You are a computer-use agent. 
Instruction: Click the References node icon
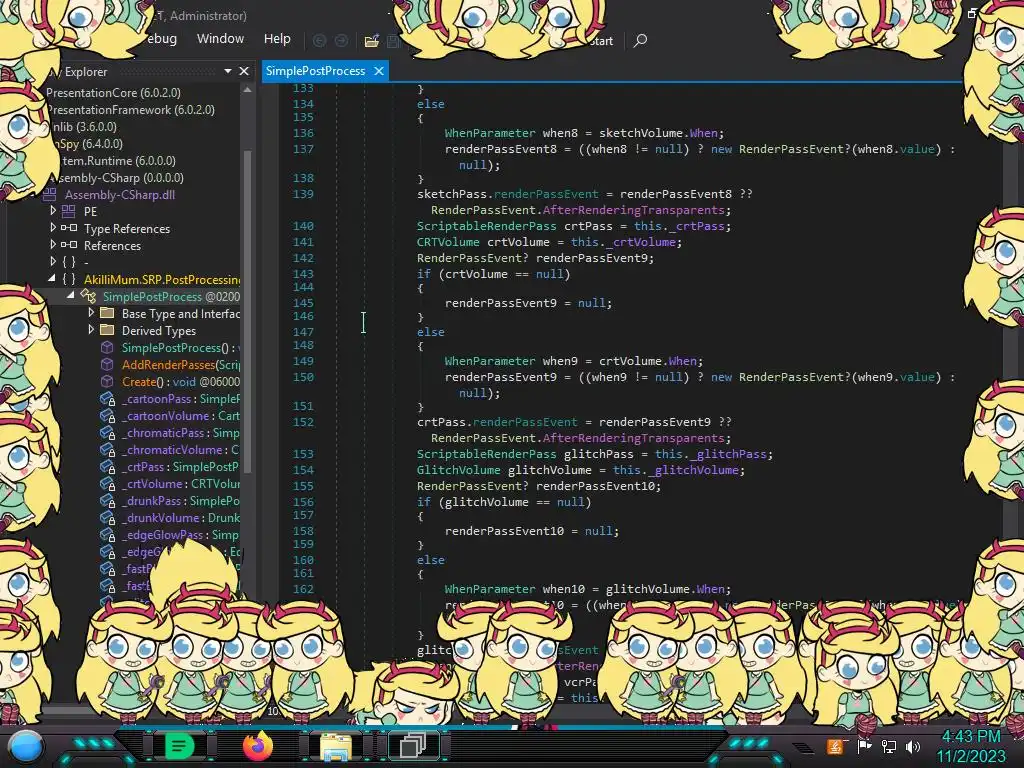(x=69, y=246)
